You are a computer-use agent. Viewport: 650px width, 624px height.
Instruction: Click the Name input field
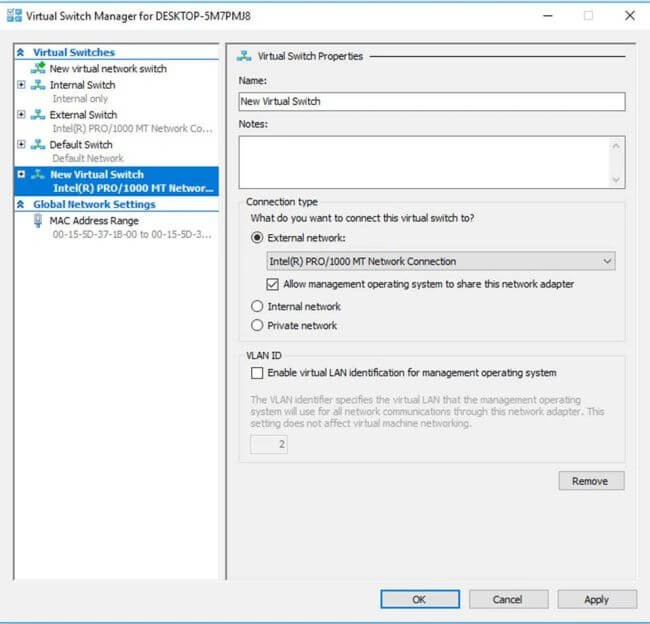(432, 102)
